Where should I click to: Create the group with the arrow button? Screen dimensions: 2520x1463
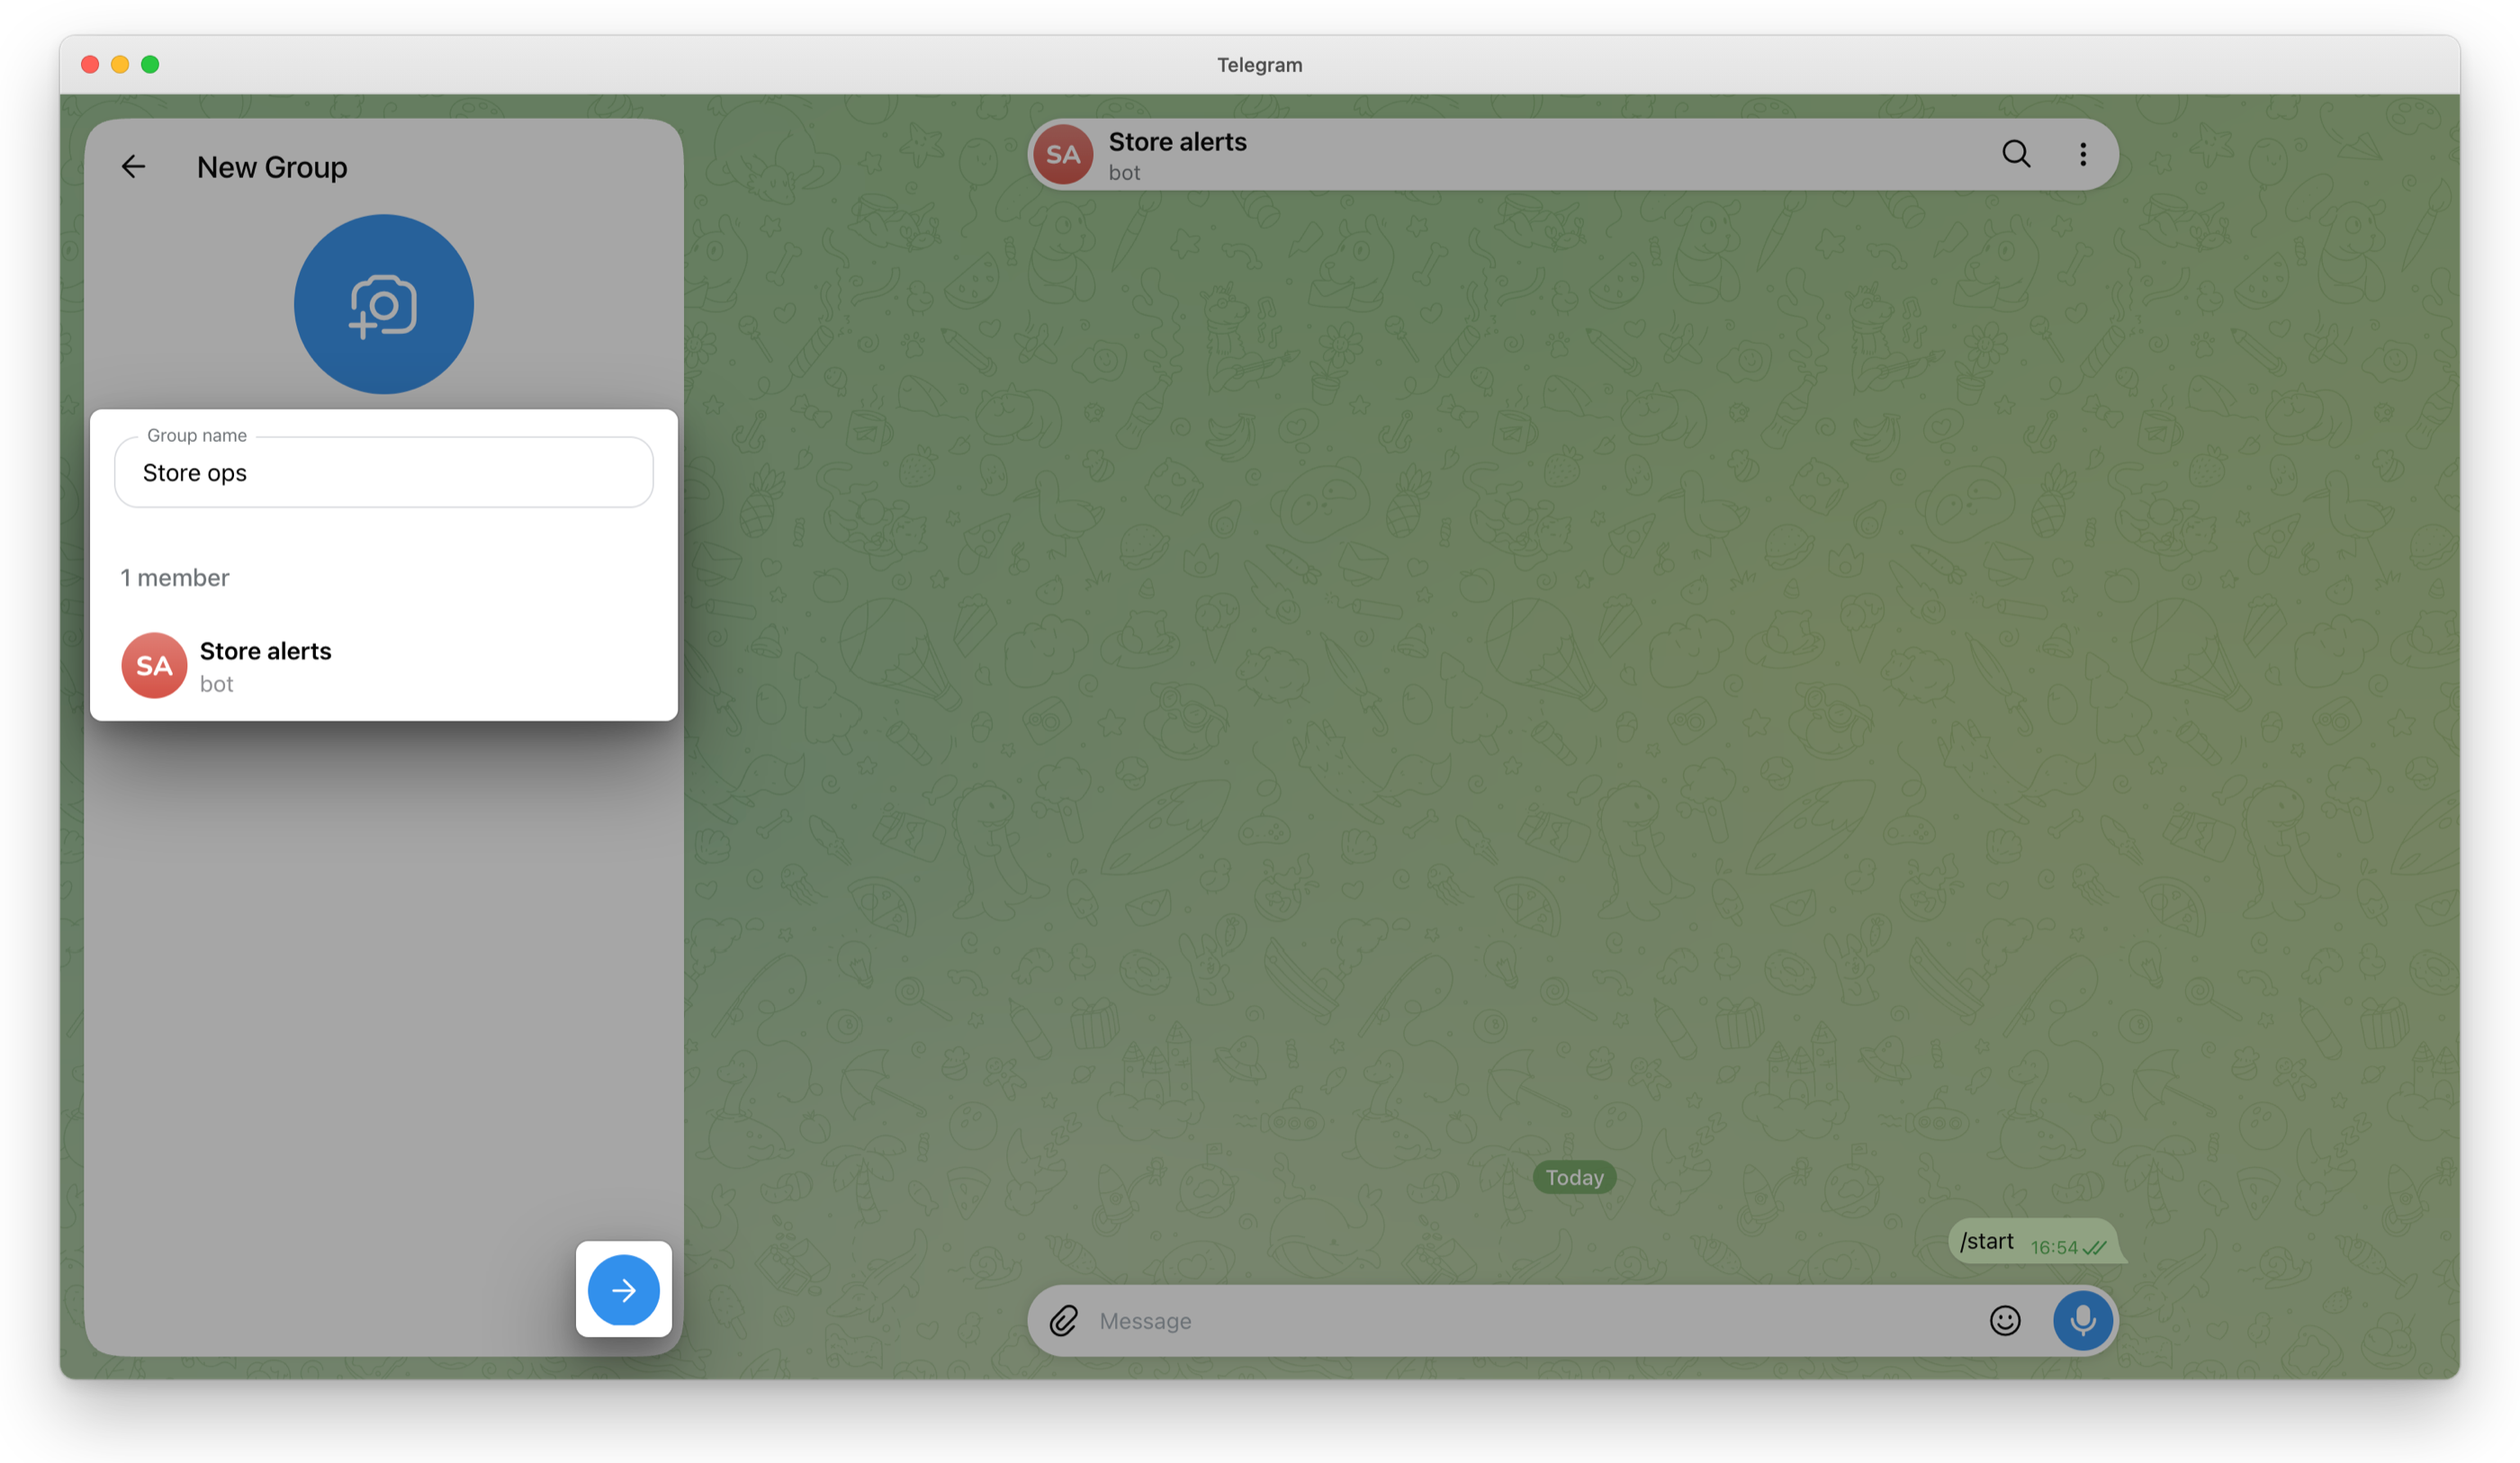(623, 1290)
